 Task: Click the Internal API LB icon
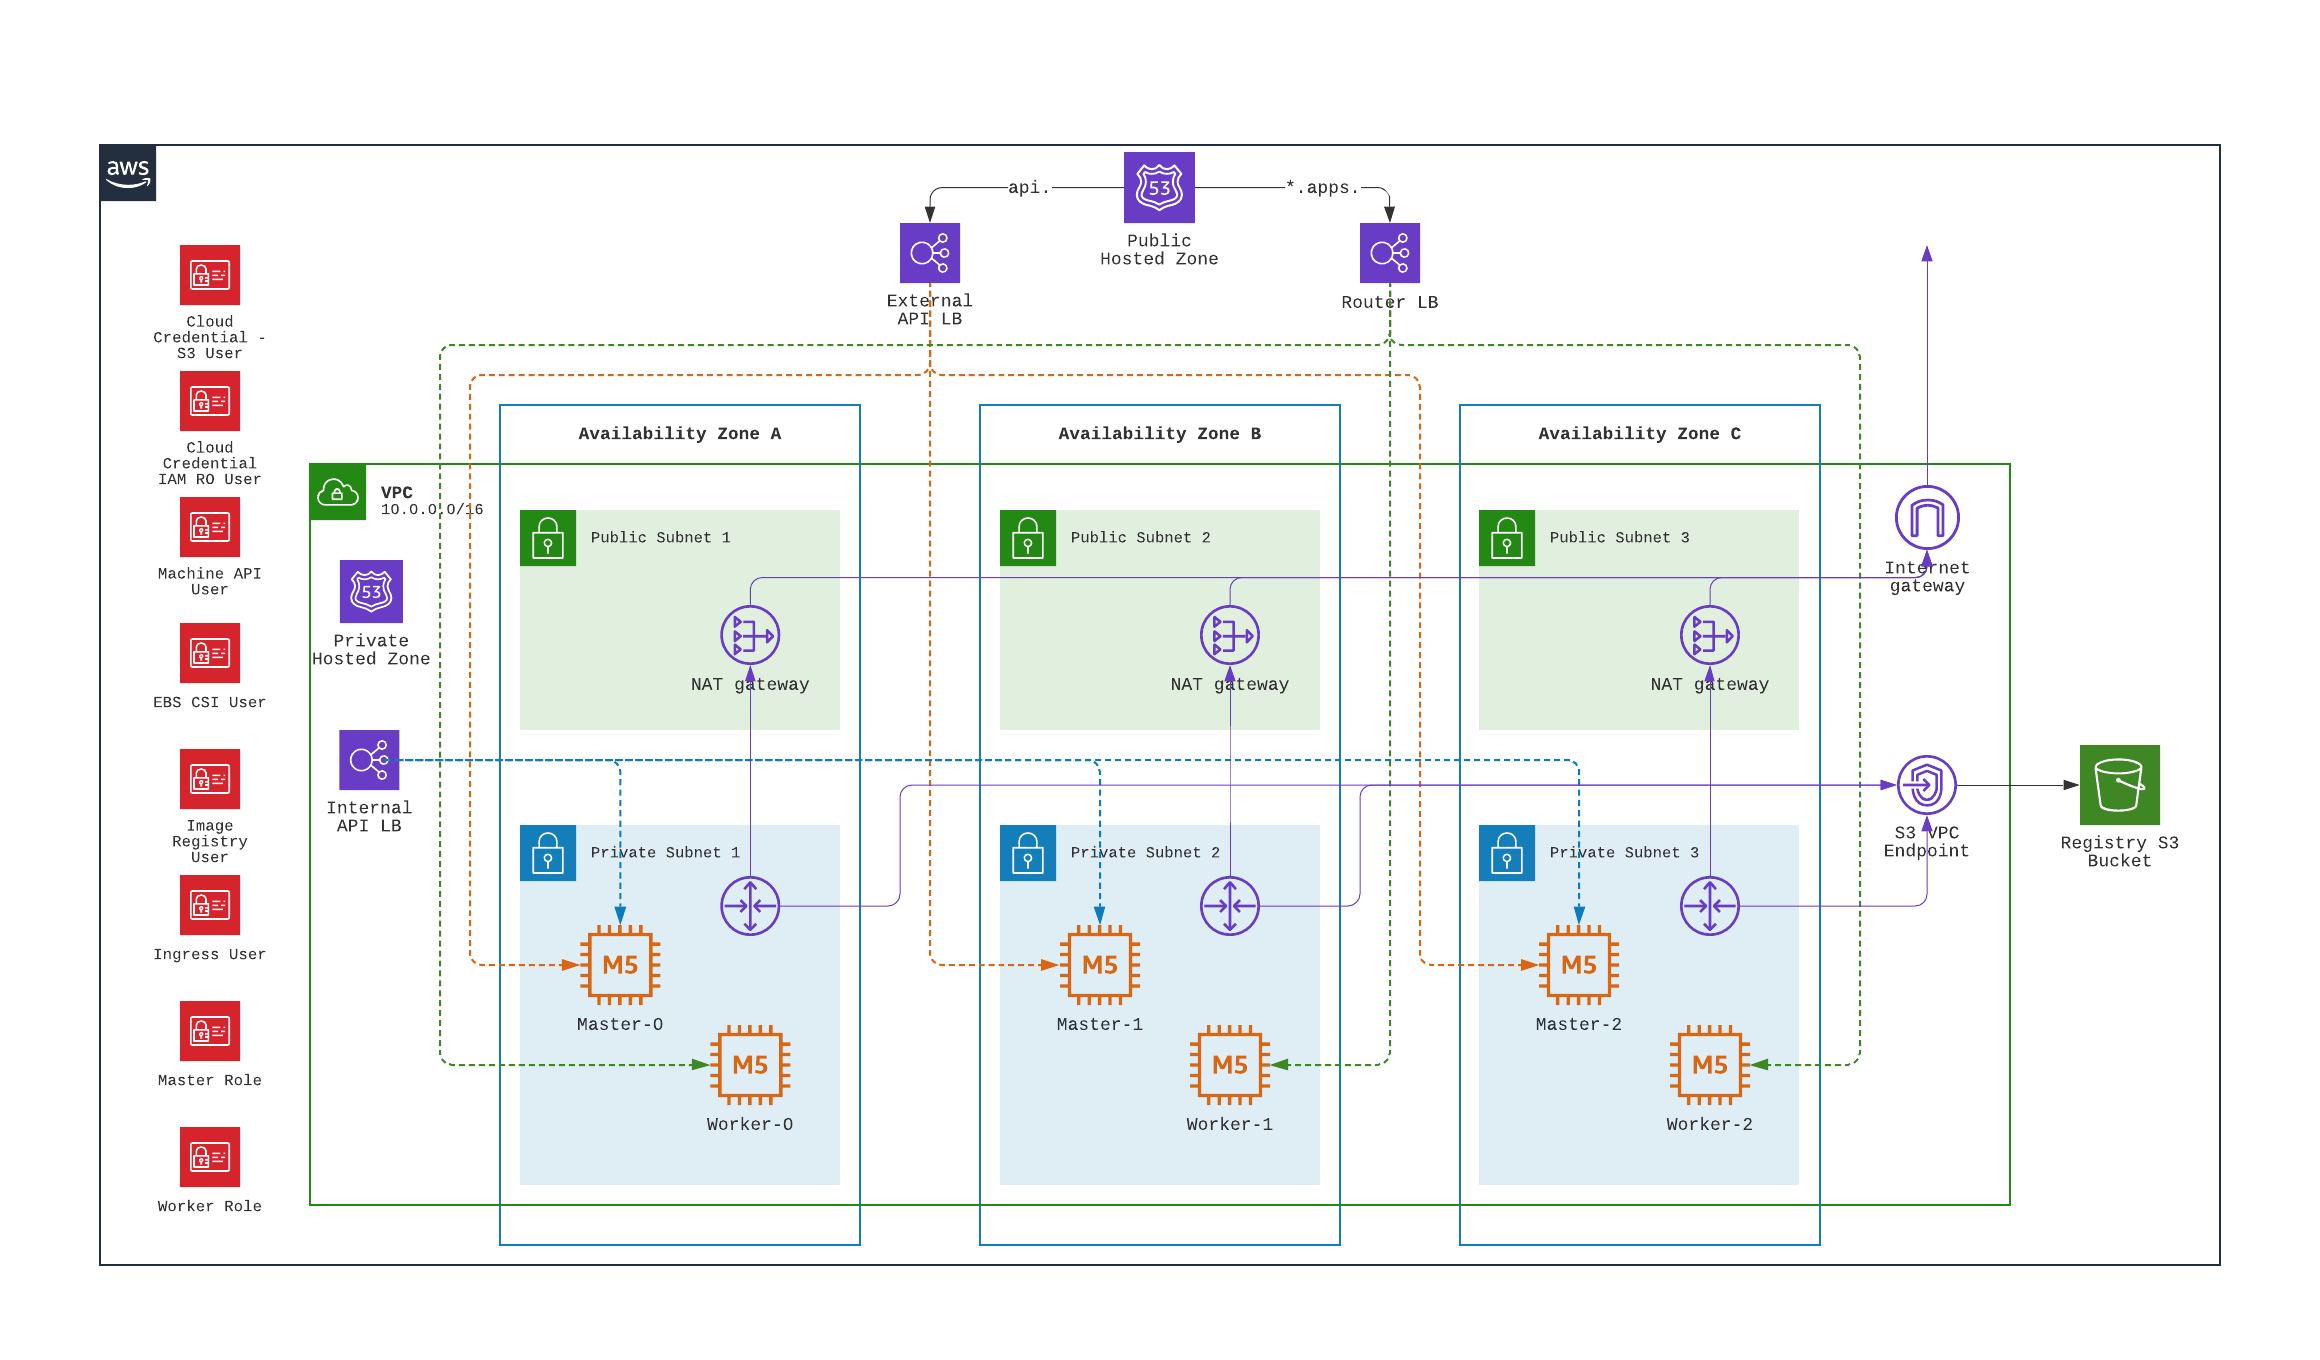[x=369, y=760]
